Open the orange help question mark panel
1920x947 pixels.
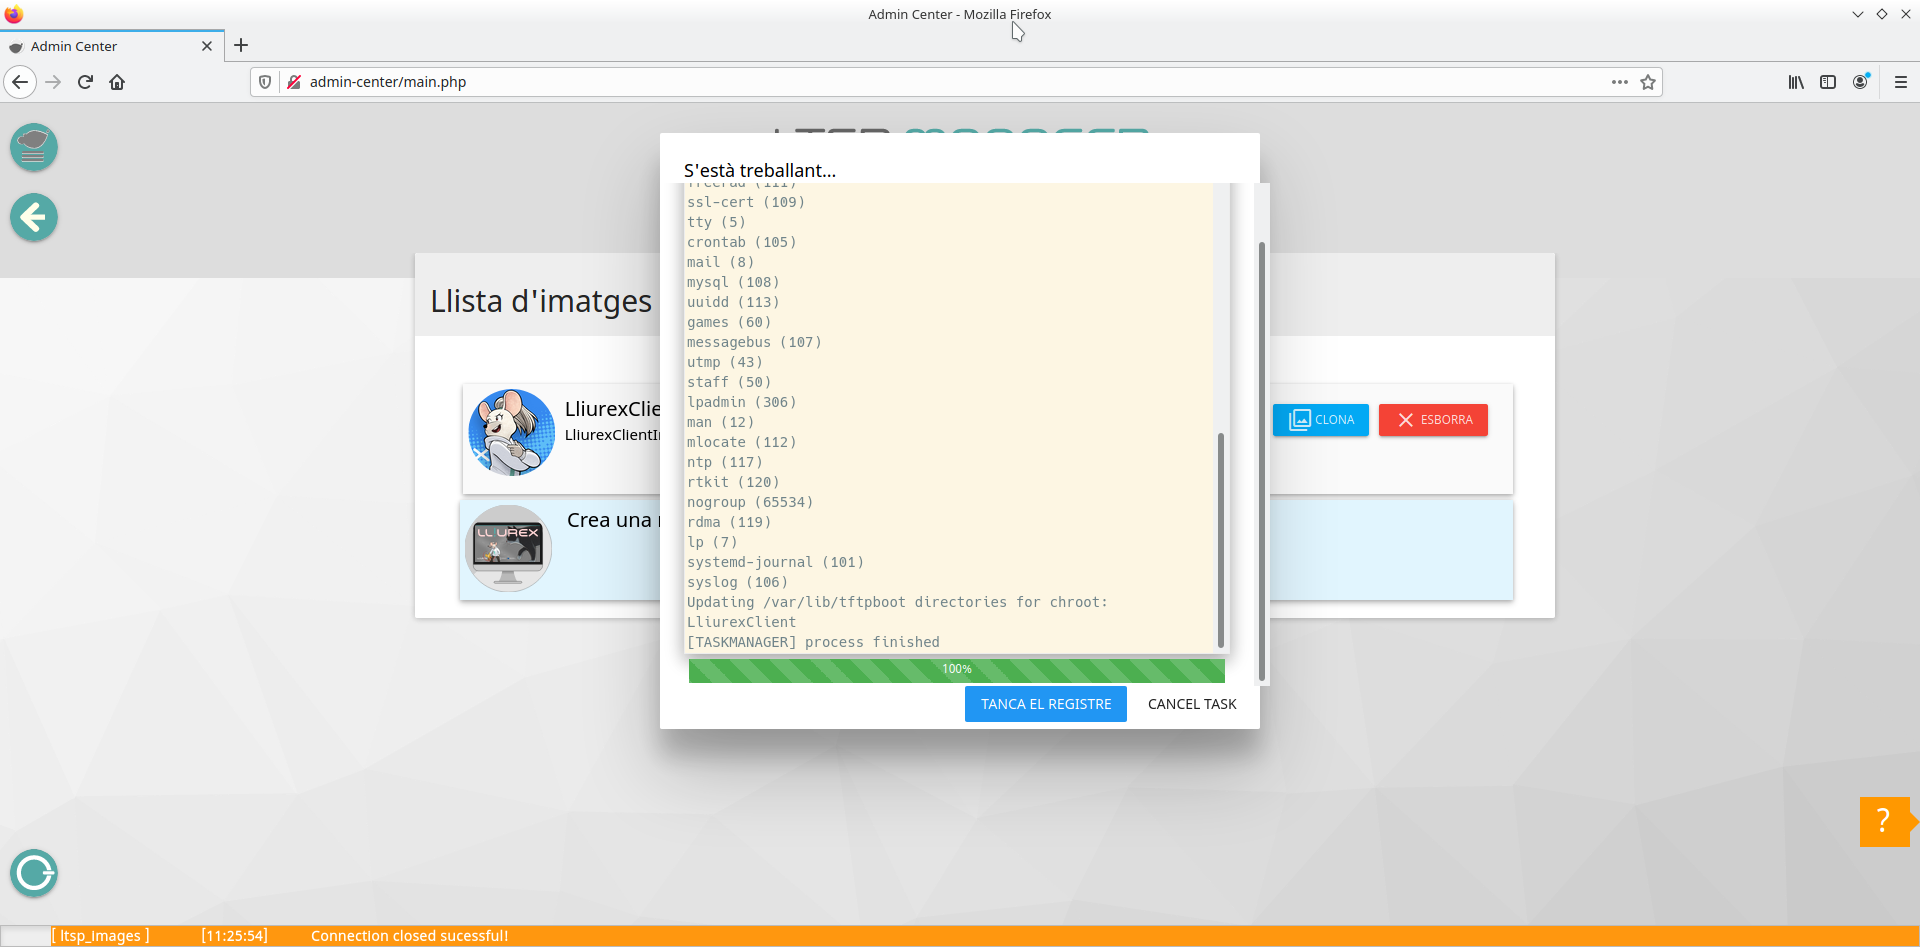coord(1884,822)
